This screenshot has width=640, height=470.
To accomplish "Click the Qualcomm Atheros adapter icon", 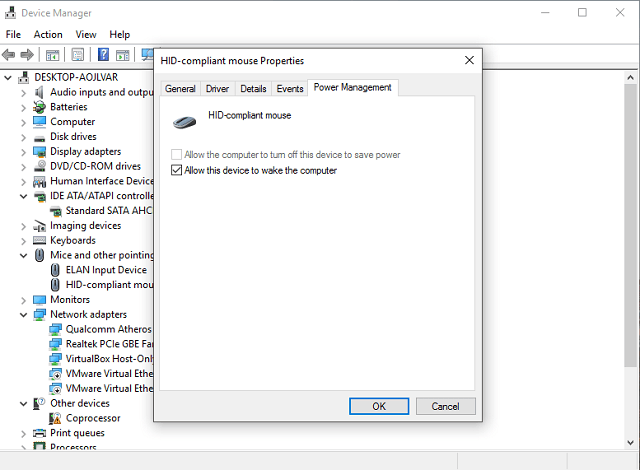I will [x=55, y=329].
